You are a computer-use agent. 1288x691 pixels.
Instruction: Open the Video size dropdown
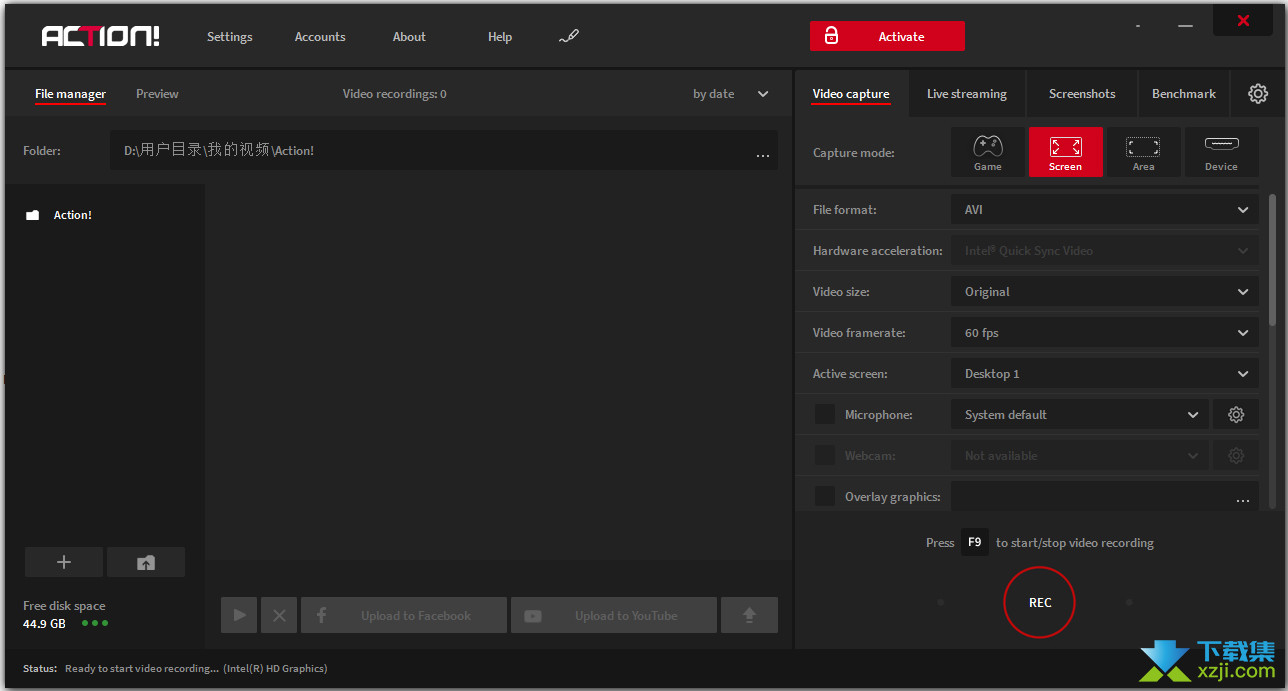(1104, 292)
